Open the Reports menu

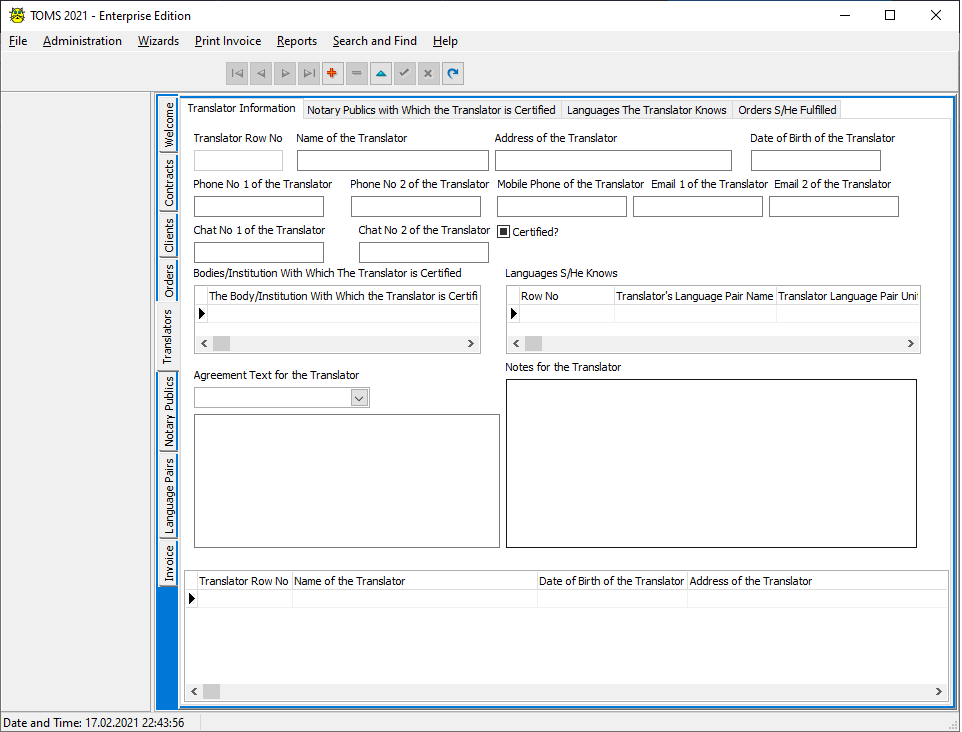[x=296, y=41]
